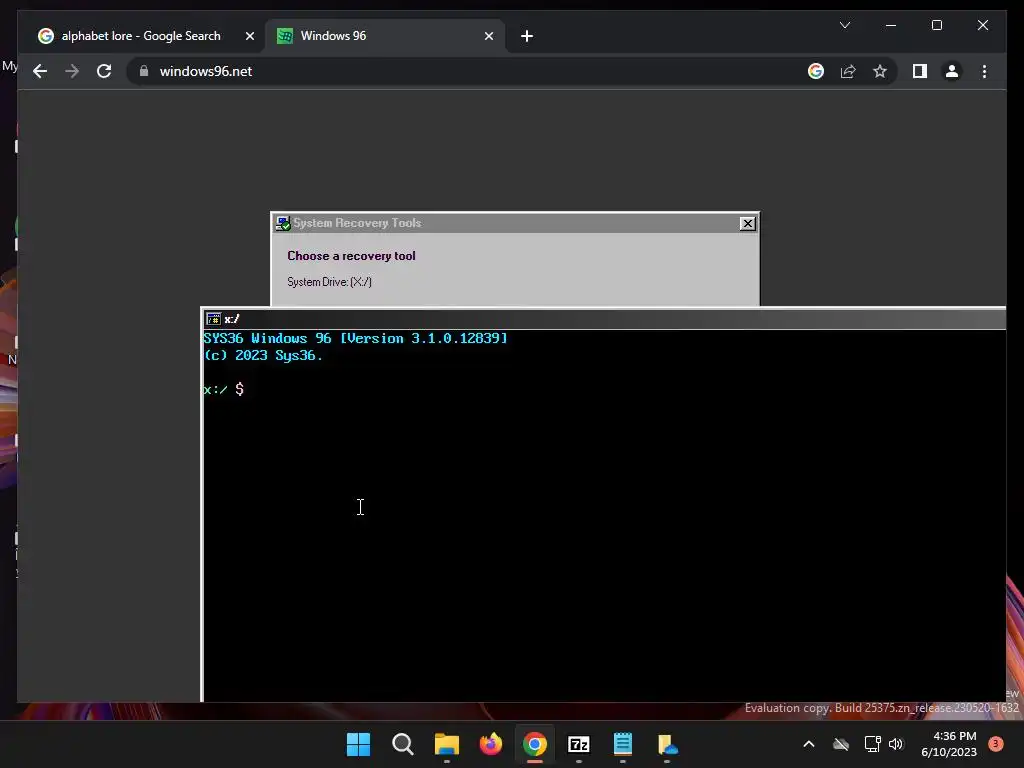Screen dimensions: 1024x768
Task: Go forward to the next page
Action: click(x=72, y=71)
